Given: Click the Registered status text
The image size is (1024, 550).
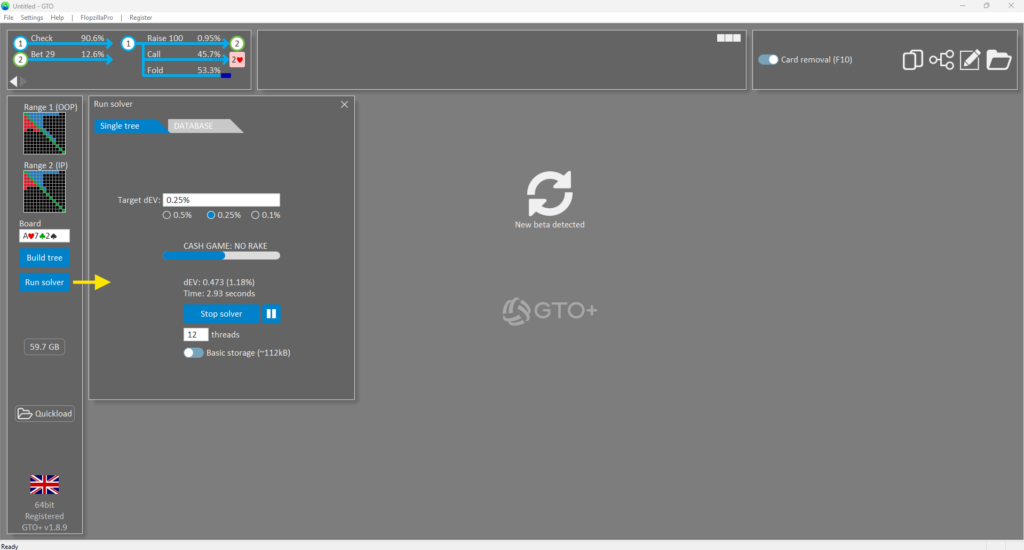Looking at the screenshot, I should pyautogui.click(x=44, y=516).
